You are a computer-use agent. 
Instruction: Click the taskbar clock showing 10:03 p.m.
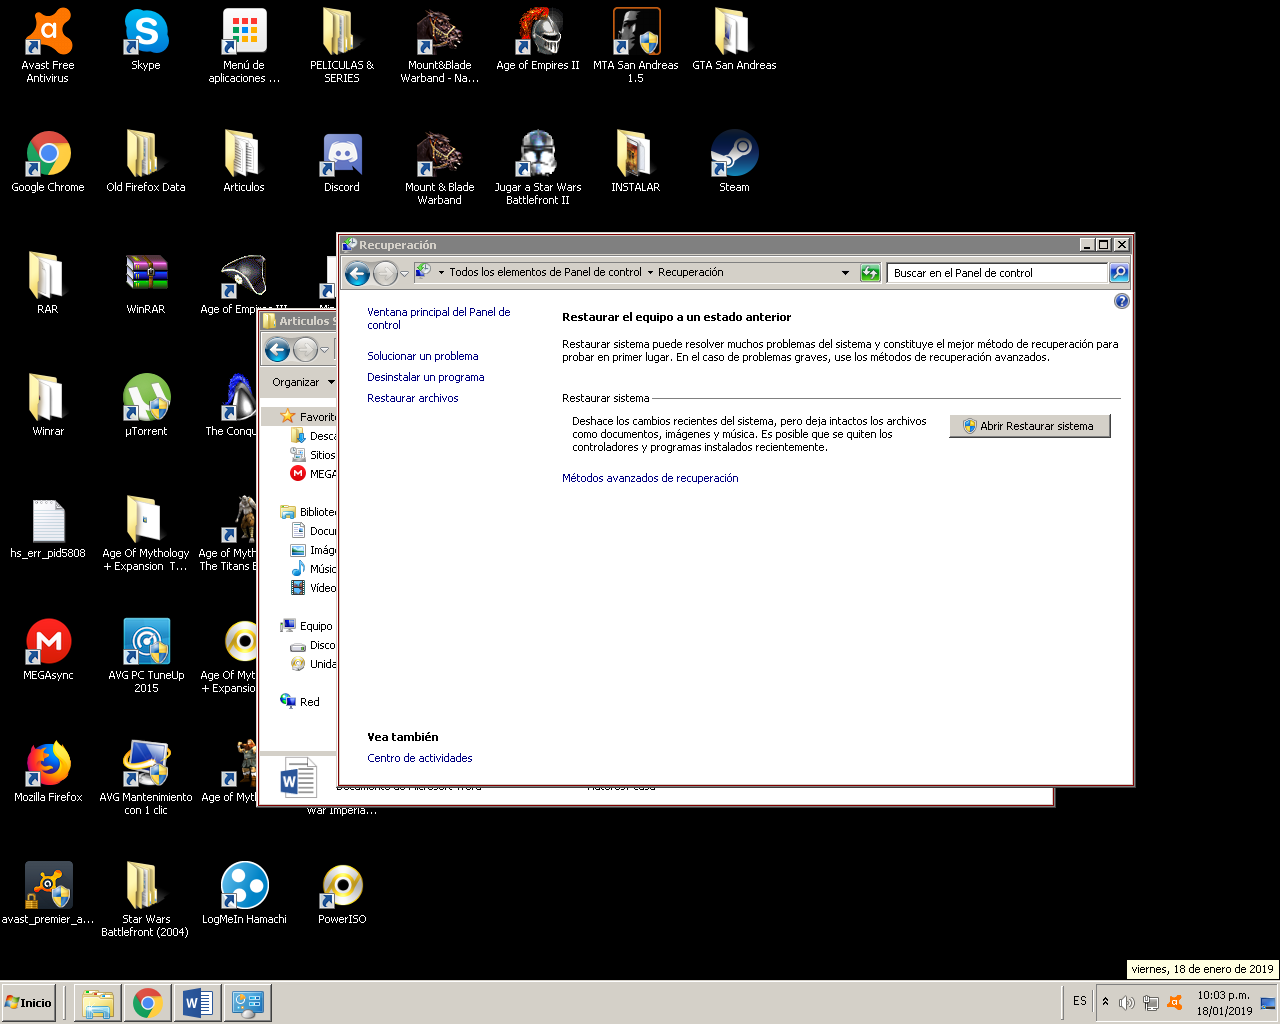pos(1224,1003)
